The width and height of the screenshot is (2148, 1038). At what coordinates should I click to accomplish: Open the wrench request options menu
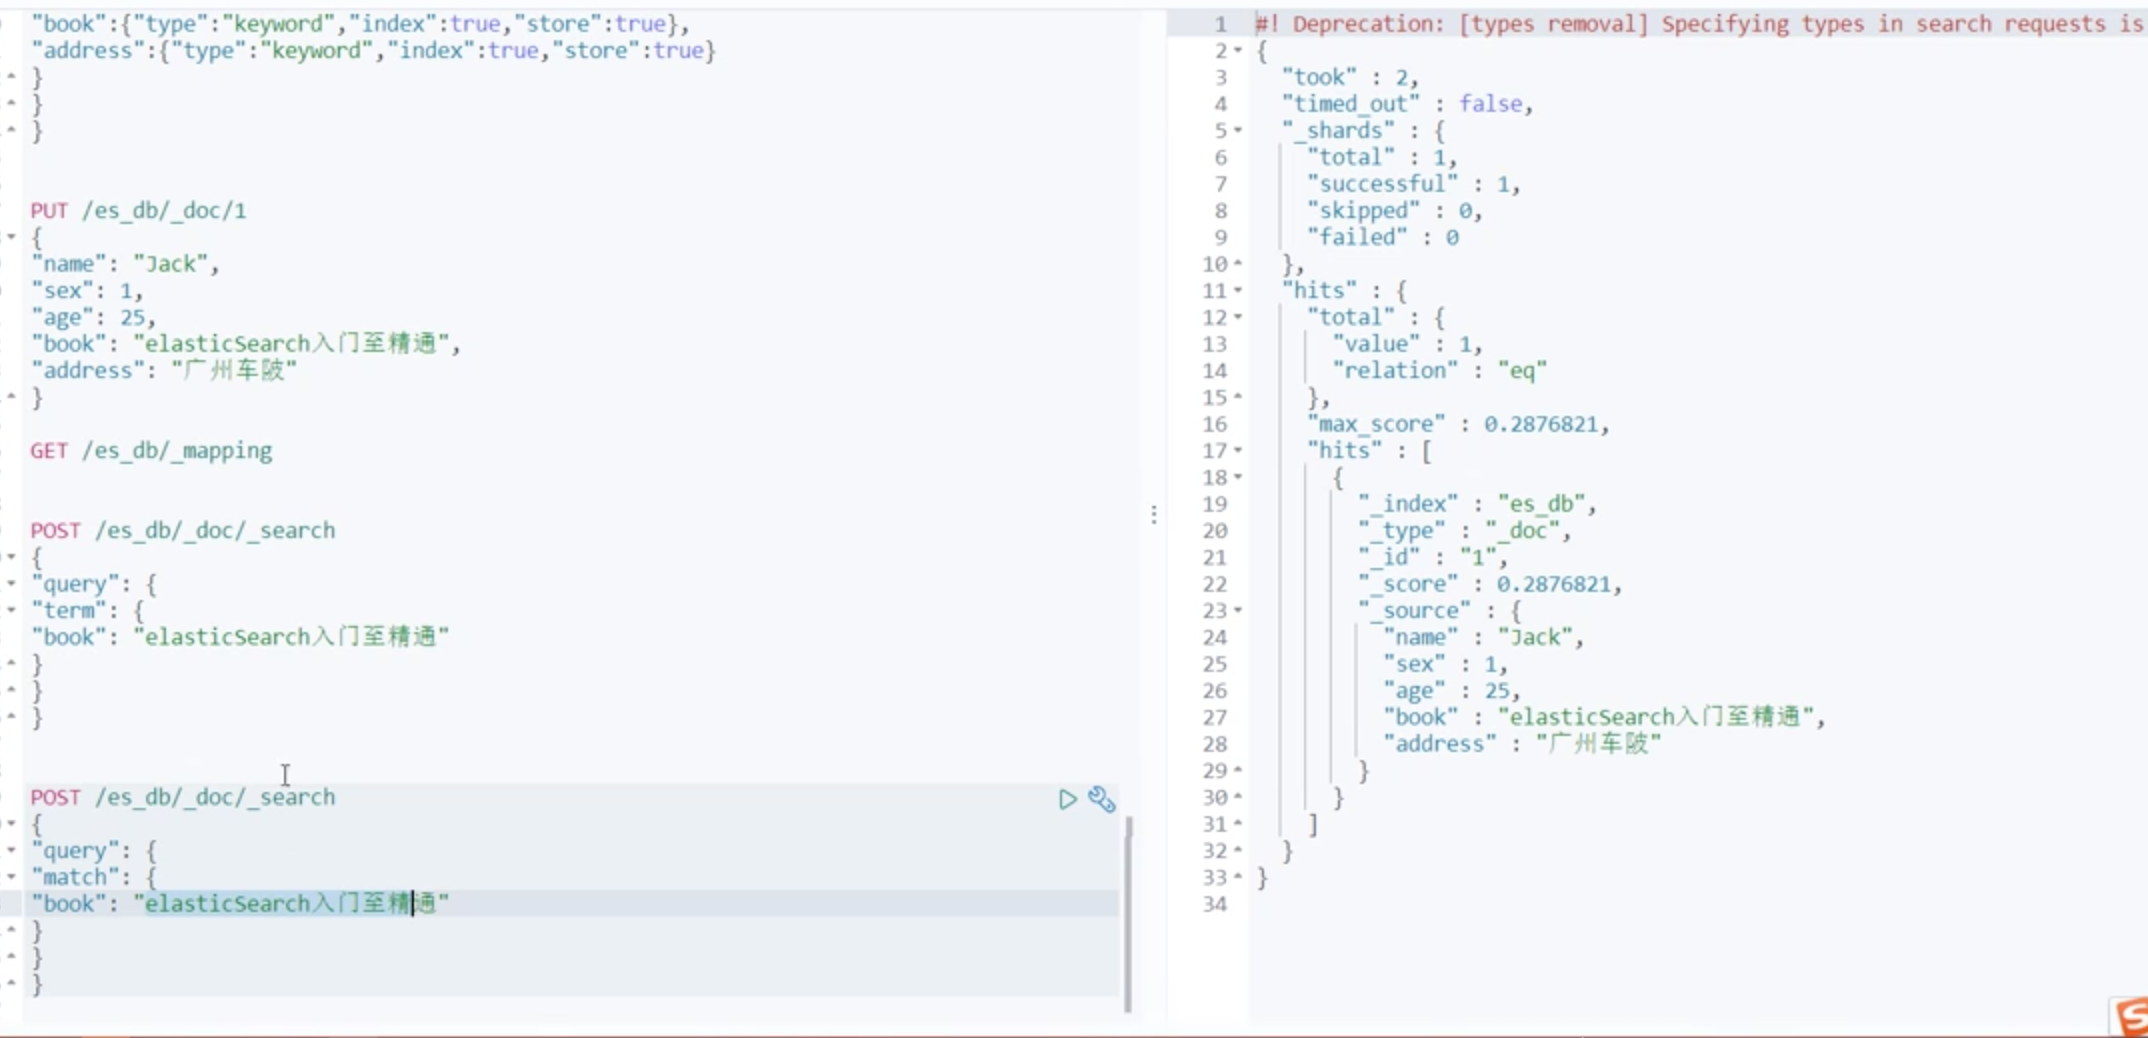(1102, 799)
